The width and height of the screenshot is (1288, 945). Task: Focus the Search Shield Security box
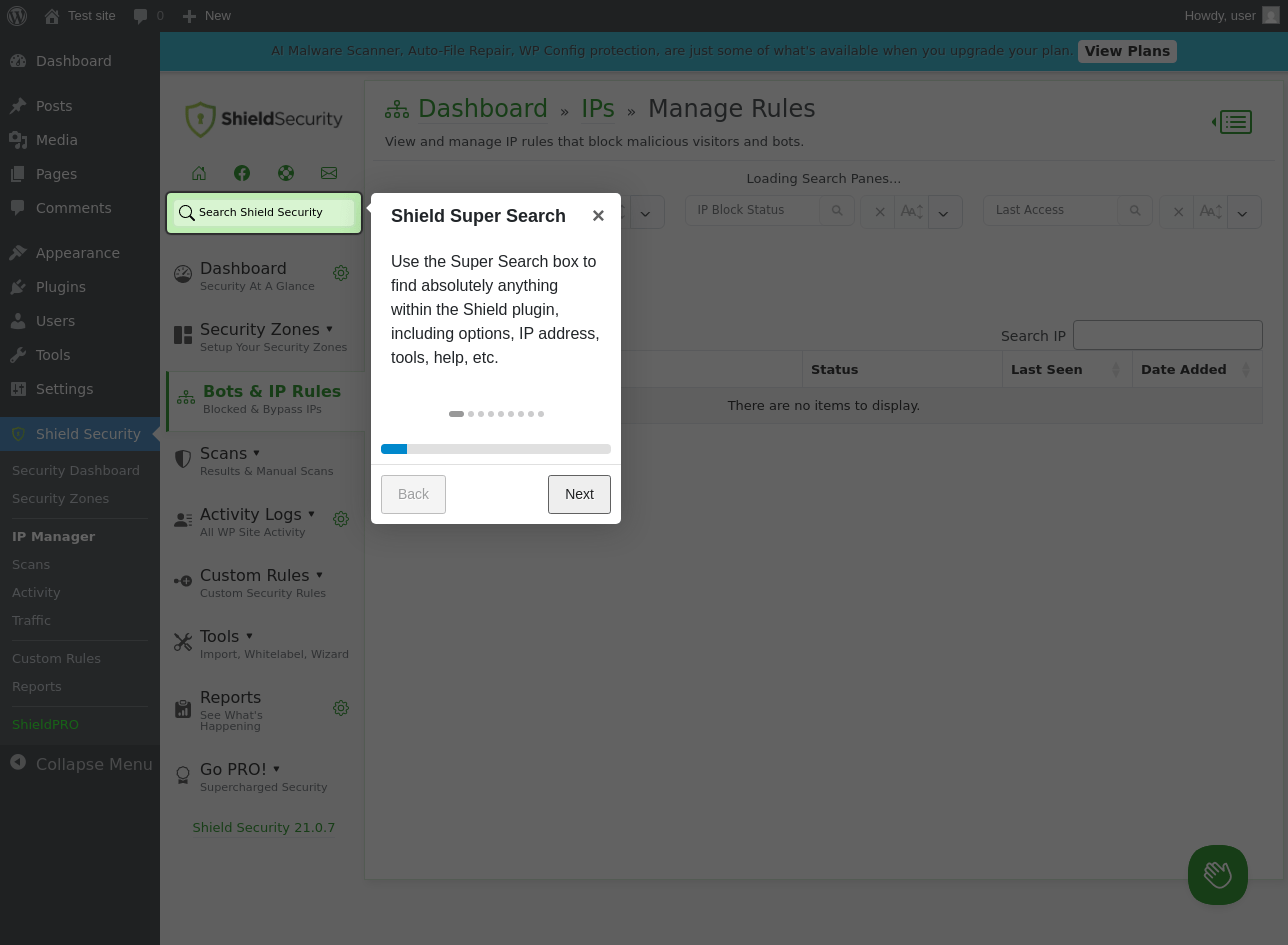264,213
